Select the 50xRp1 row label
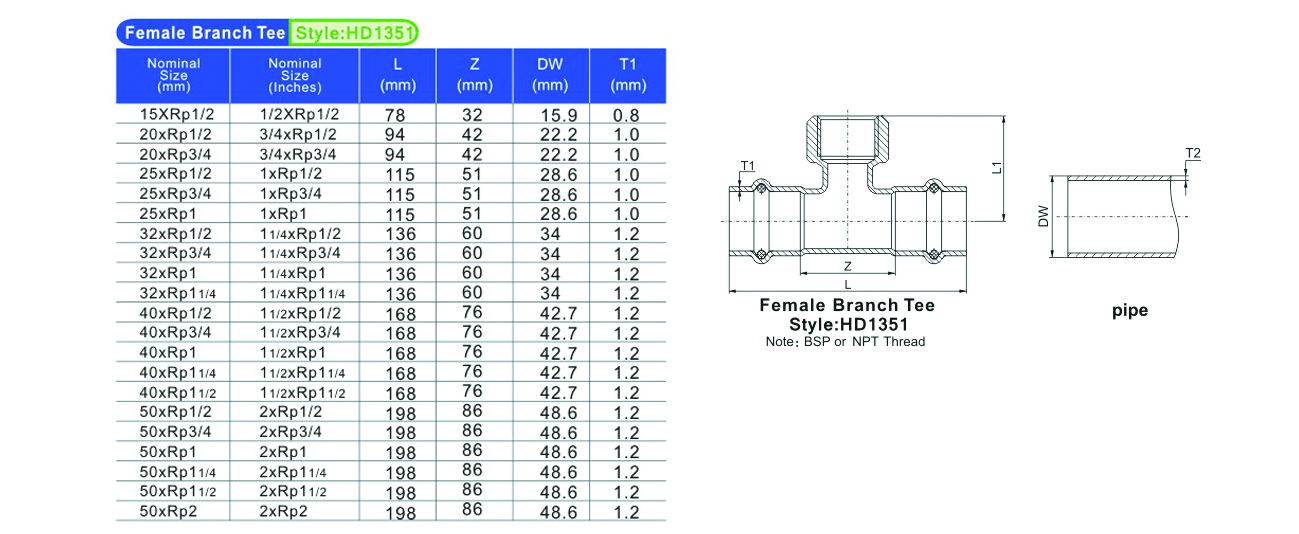Image resolution: width=1299 pixels, height=534 pixels. 169,452
